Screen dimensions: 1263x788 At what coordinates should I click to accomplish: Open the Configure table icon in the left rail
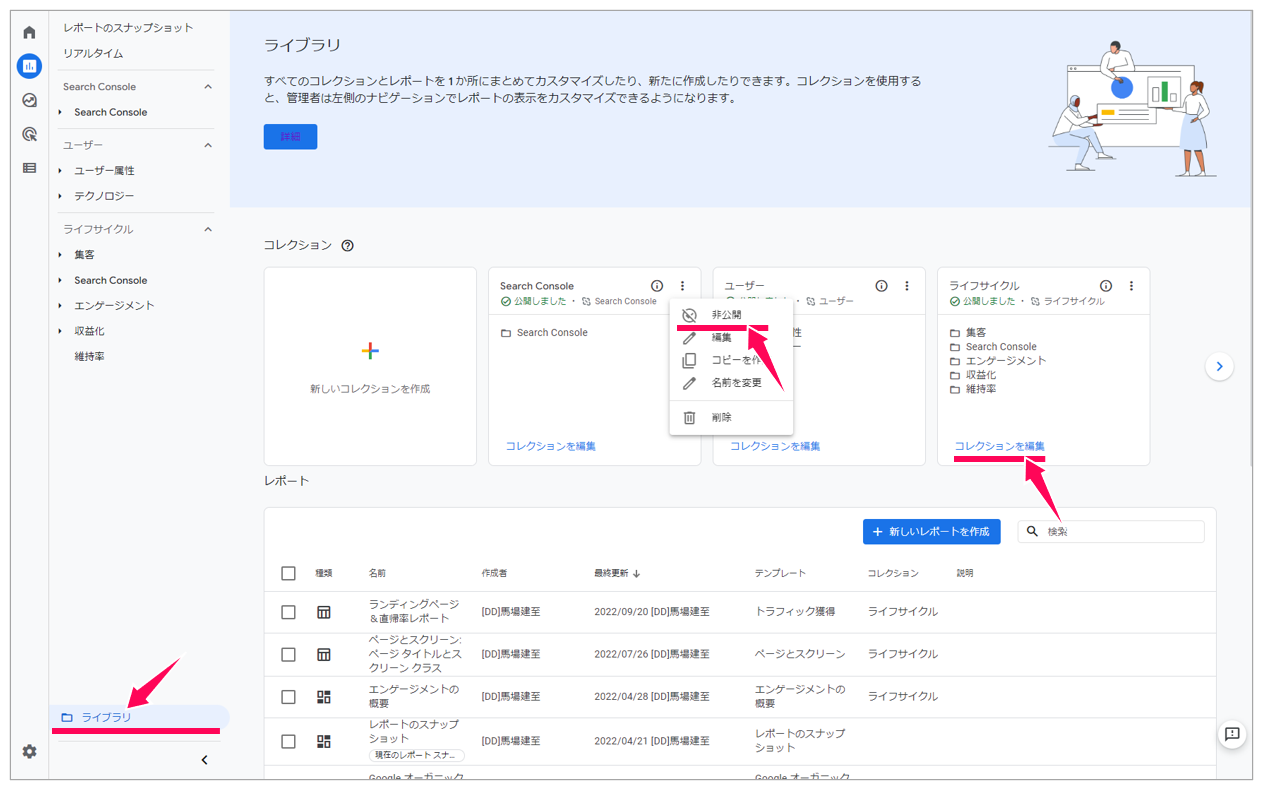pyautogui.click(x=29, y=168)
